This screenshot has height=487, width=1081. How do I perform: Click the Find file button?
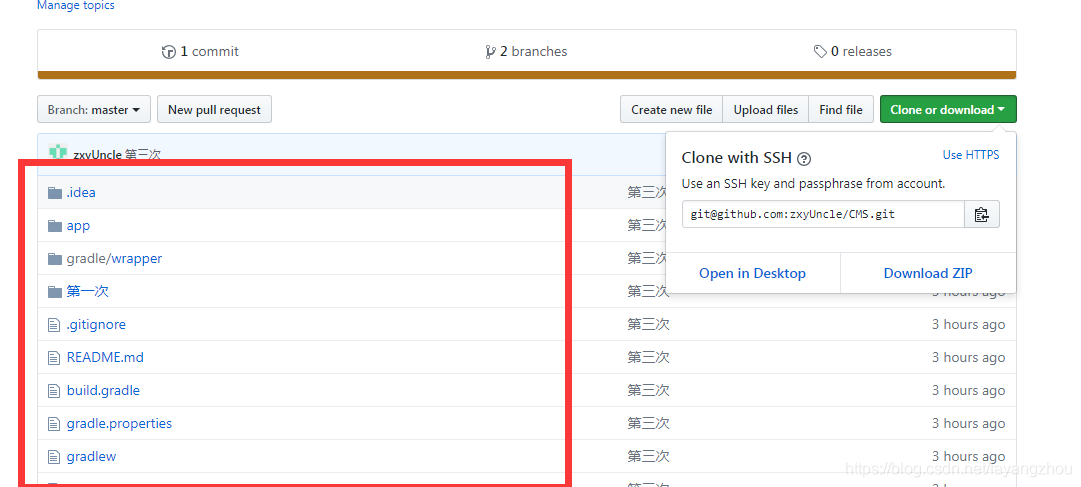[840, 110]
